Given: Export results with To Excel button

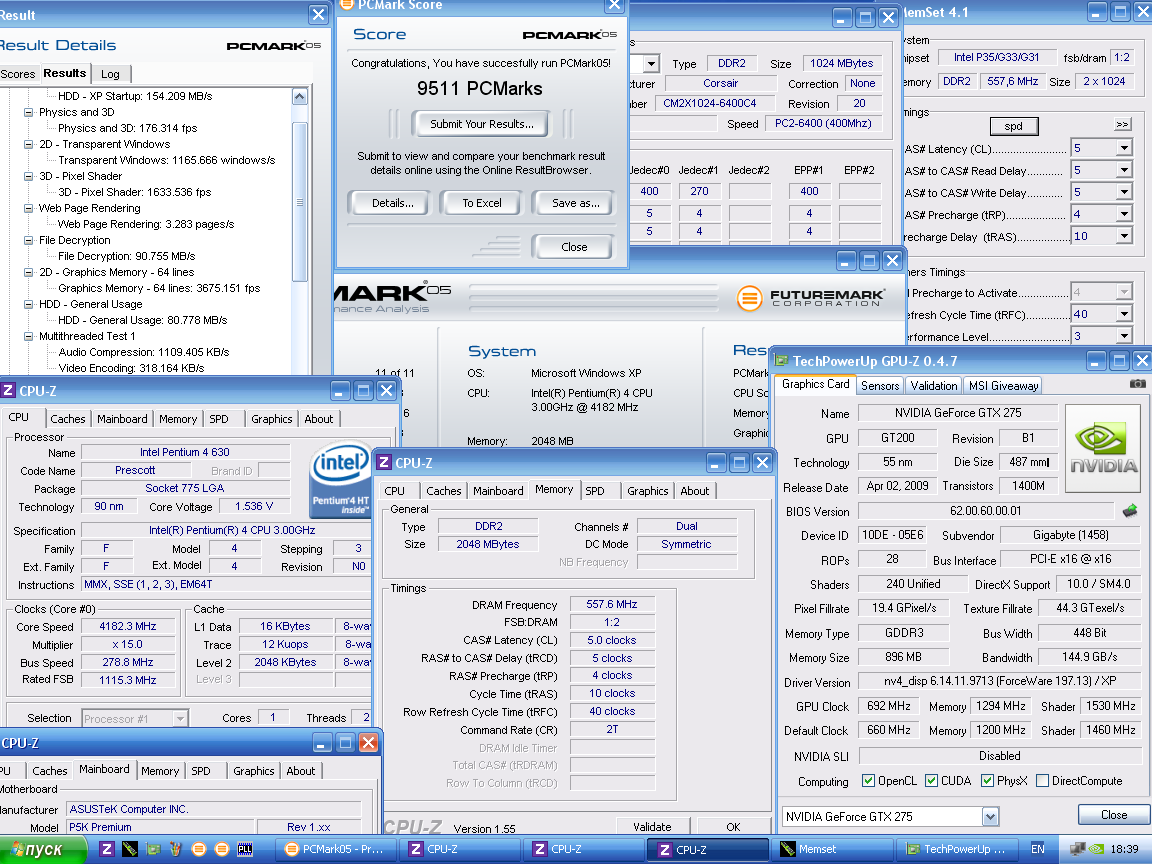Looking at the screenshot, I should (x=482, y=203).
